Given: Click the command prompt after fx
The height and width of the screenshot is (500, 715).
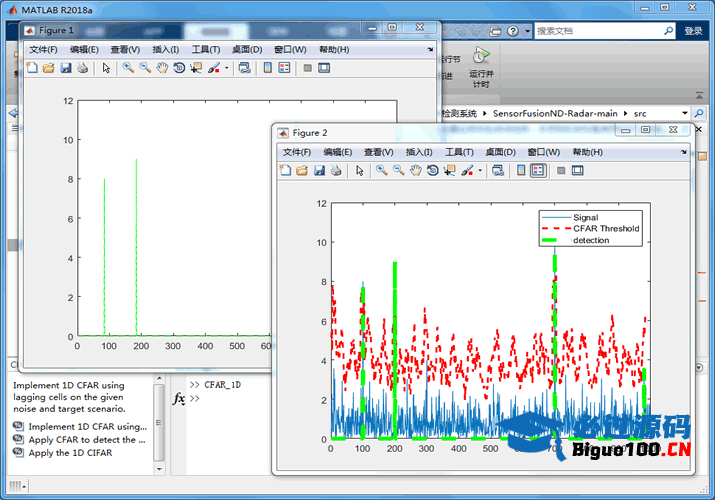Looking at the screenshot, I should point(195,399).
